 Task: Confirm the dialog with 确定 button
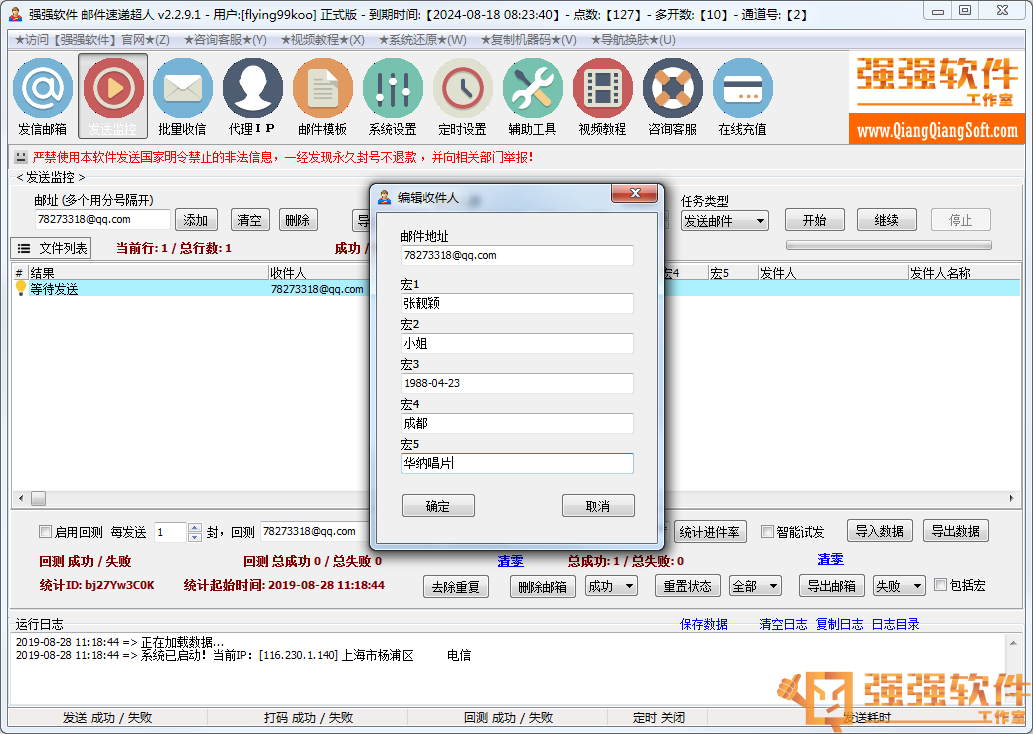438,506
